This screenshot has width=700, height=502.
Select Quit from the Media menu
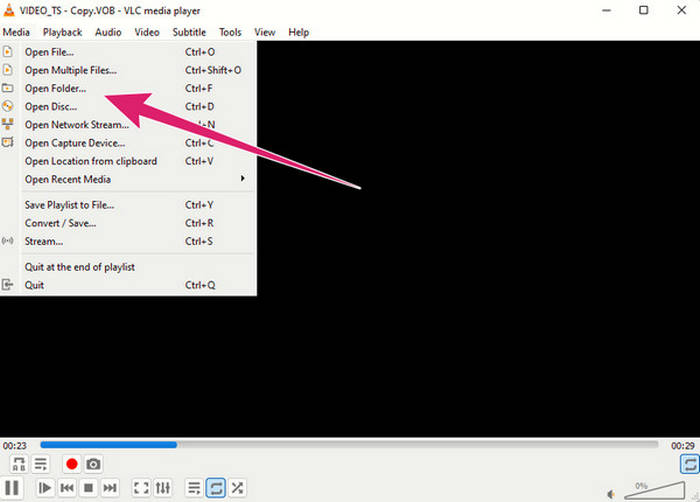click(129, 285)
